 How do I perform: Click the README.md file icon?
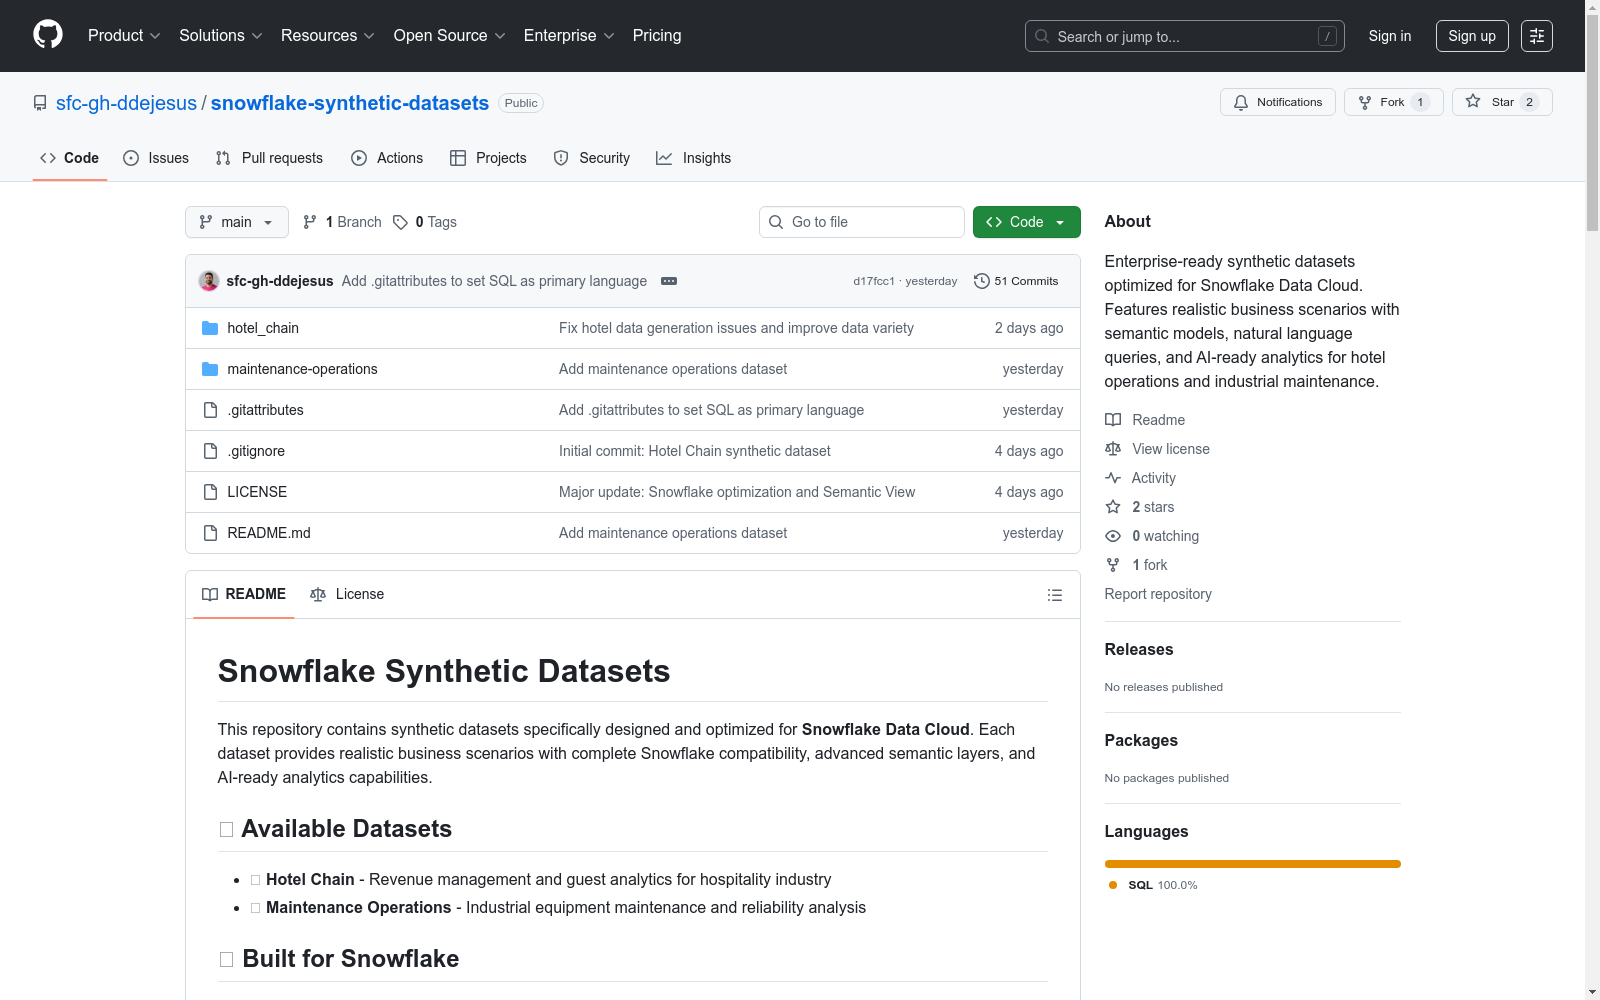point(210,533)
